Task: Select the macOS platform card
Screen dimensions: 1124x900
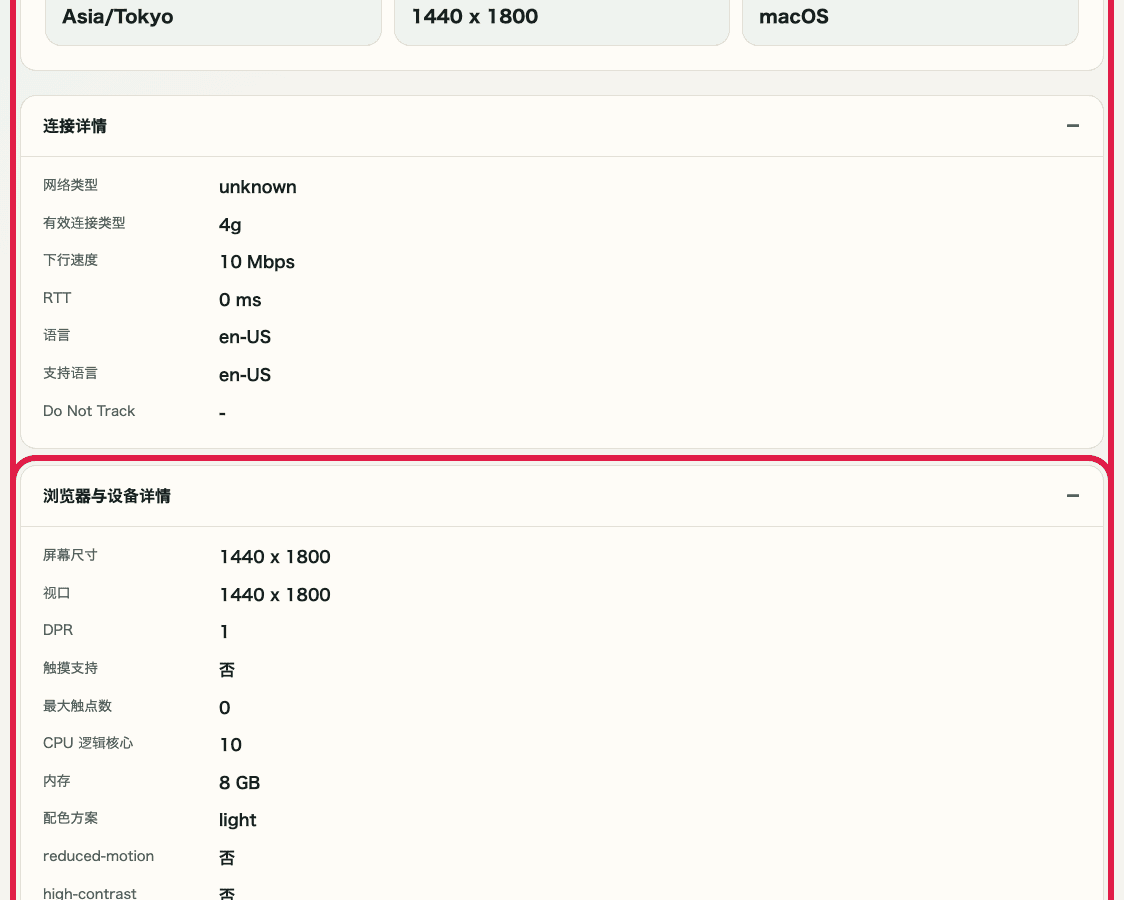Action: click(909, 17)
